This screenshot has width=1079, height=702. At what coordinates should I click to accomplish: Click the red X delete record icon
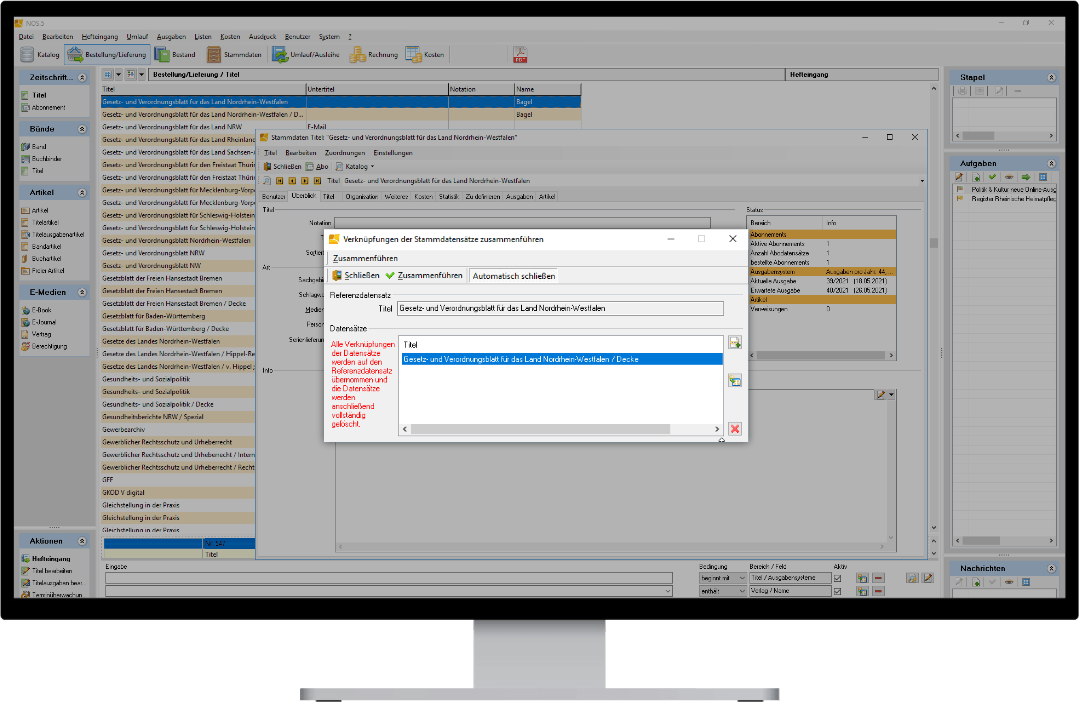(735, 429)
